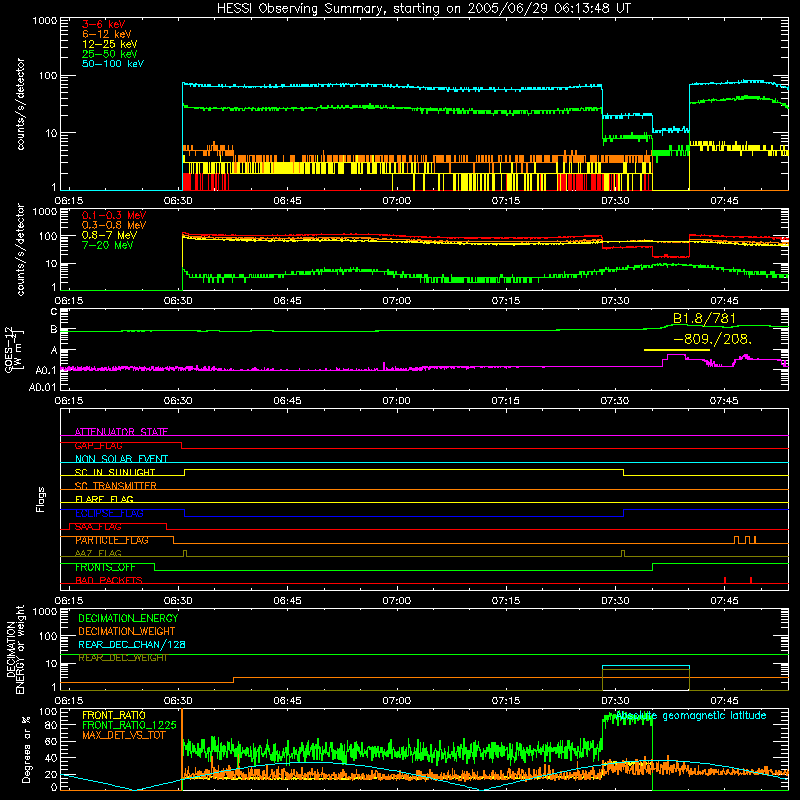800x800 pixels.
Task: Select the FRONTS_OFF flag label
Action: click(105, 567)
